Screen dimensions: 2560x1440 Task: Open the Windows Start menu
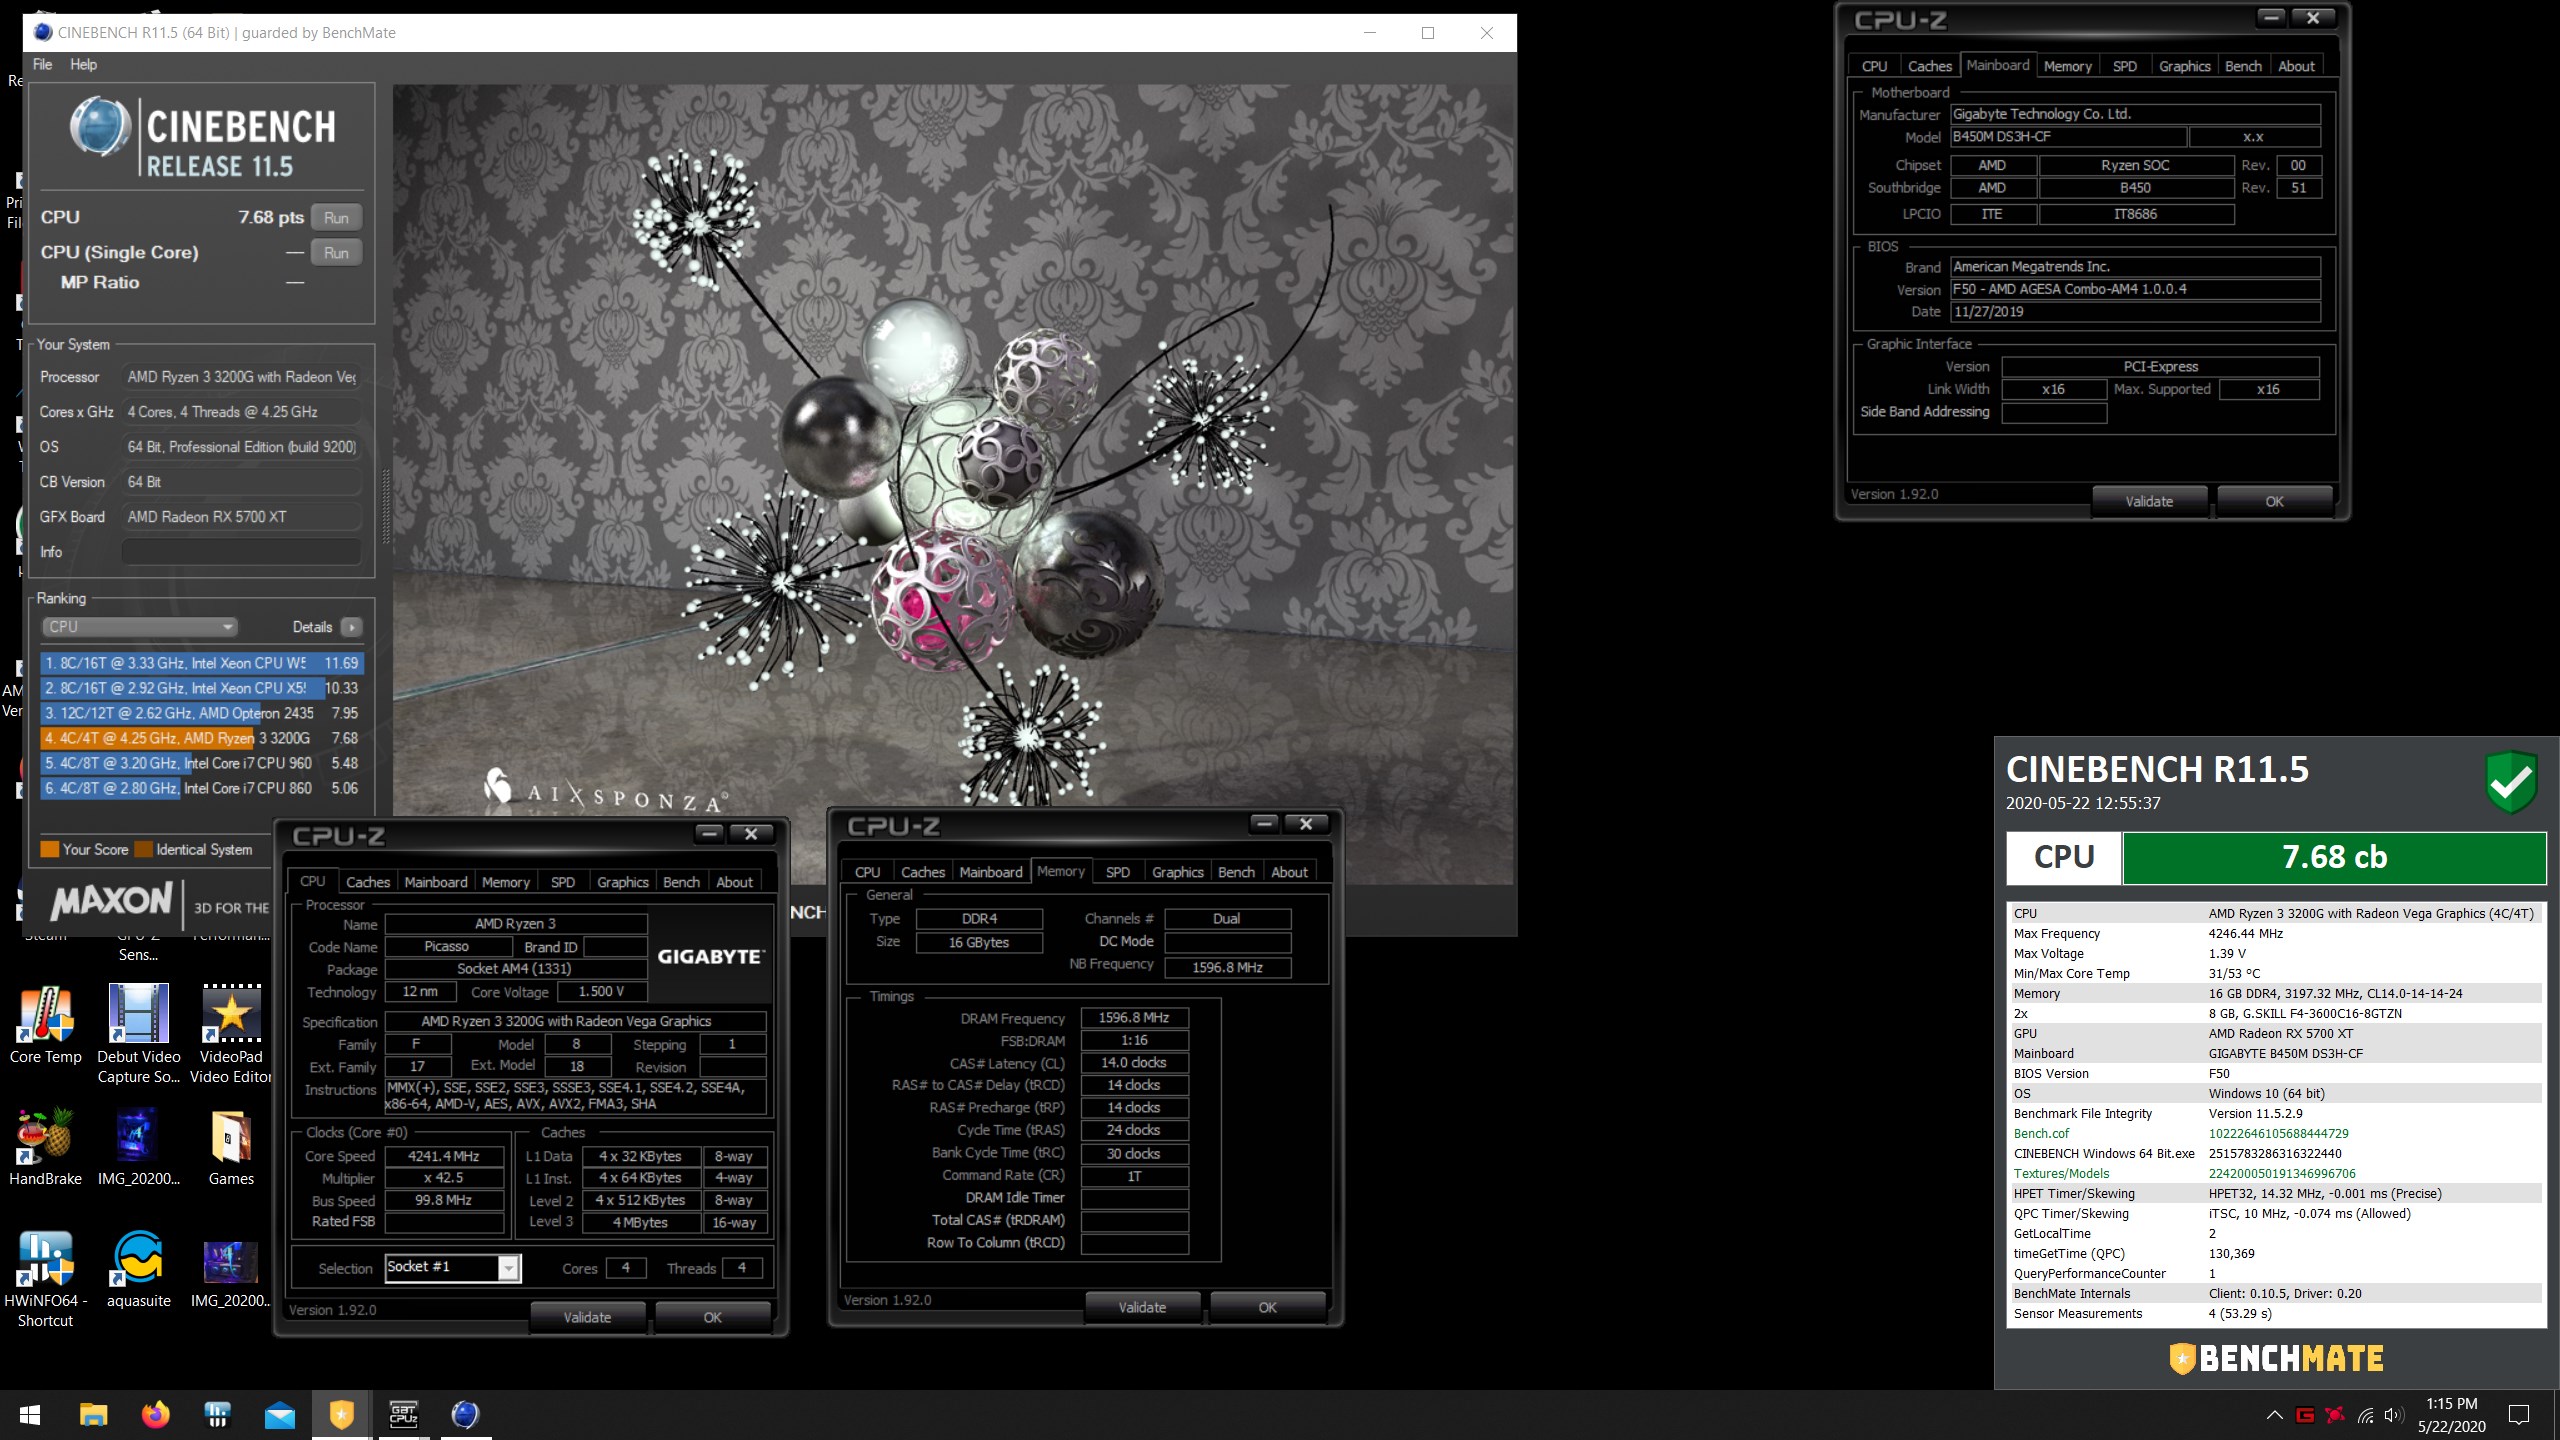coord(30,1415)
